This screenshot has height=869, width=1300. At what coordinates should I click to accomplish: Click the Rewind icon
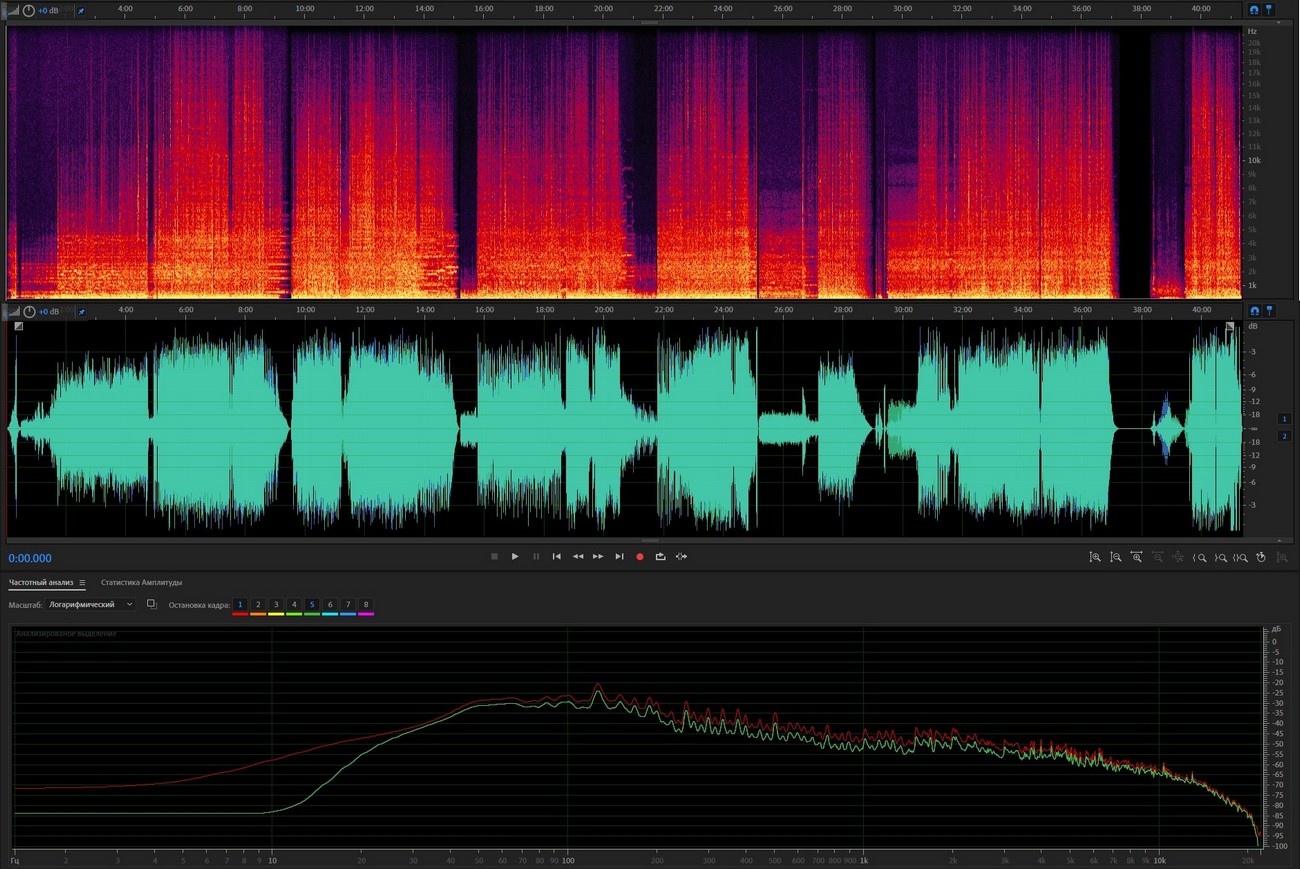[577, 557]
